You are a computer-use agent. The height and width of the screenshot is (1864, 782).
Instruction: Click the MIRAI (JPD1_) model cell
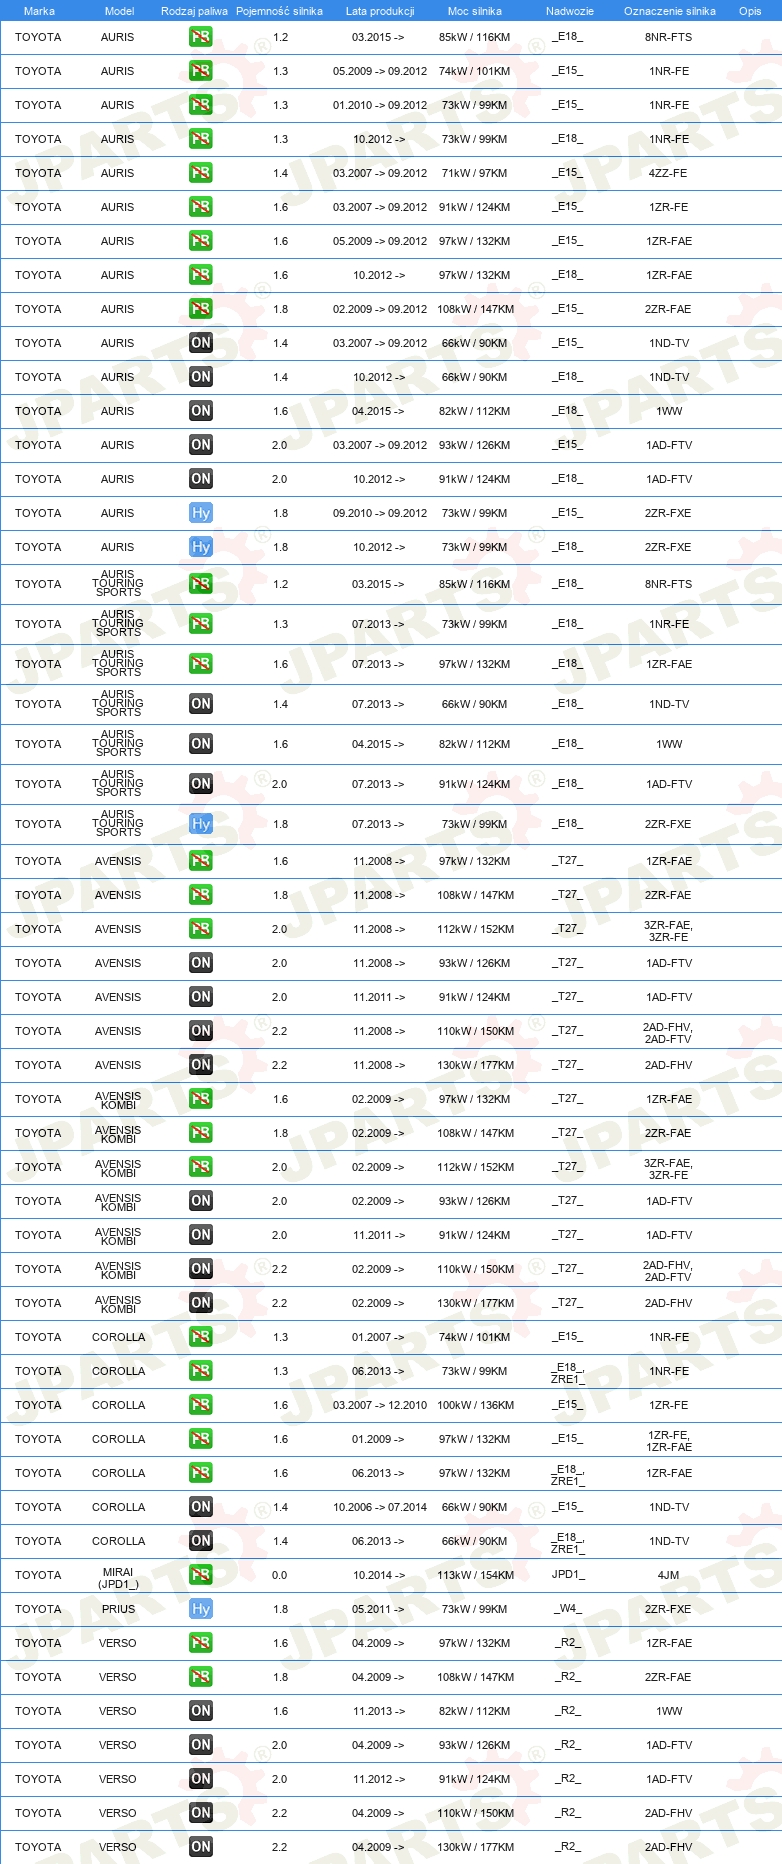click(x=118, y=1578)
